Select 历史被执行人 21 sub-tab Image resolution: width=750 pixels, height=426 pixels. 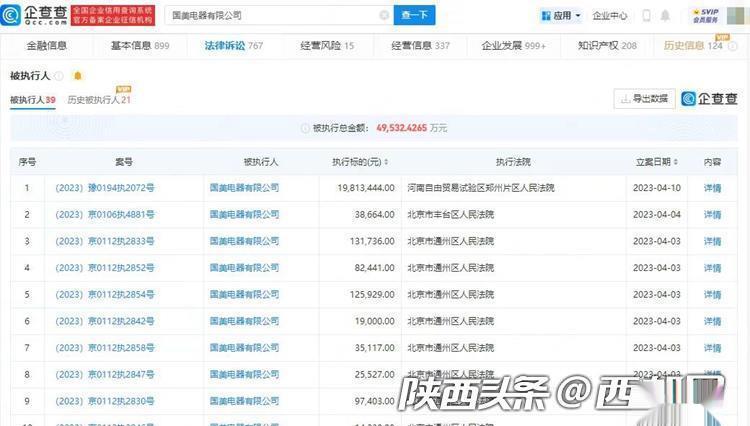point(99,100)
